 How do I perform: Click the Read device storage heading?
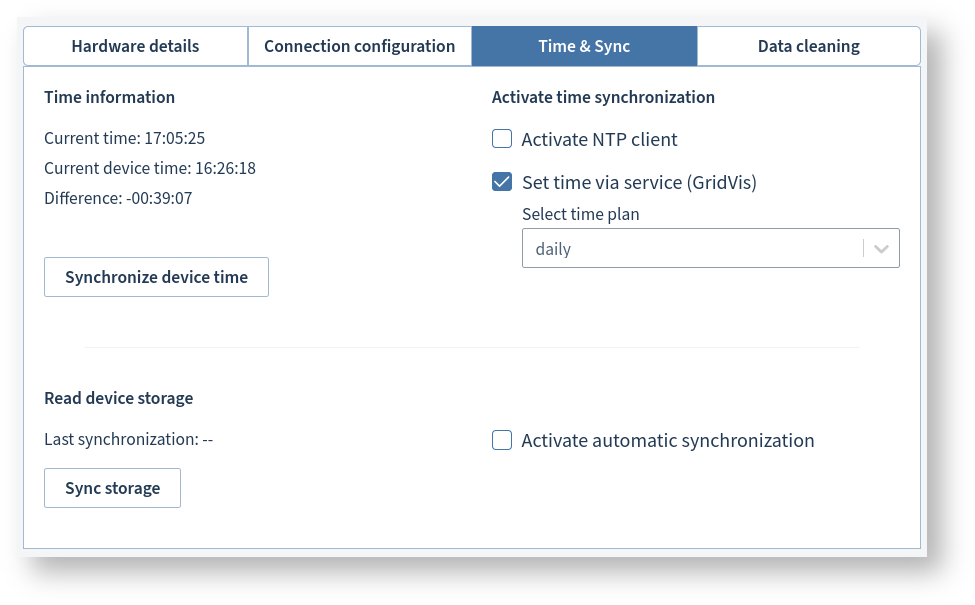pos(118,398)
